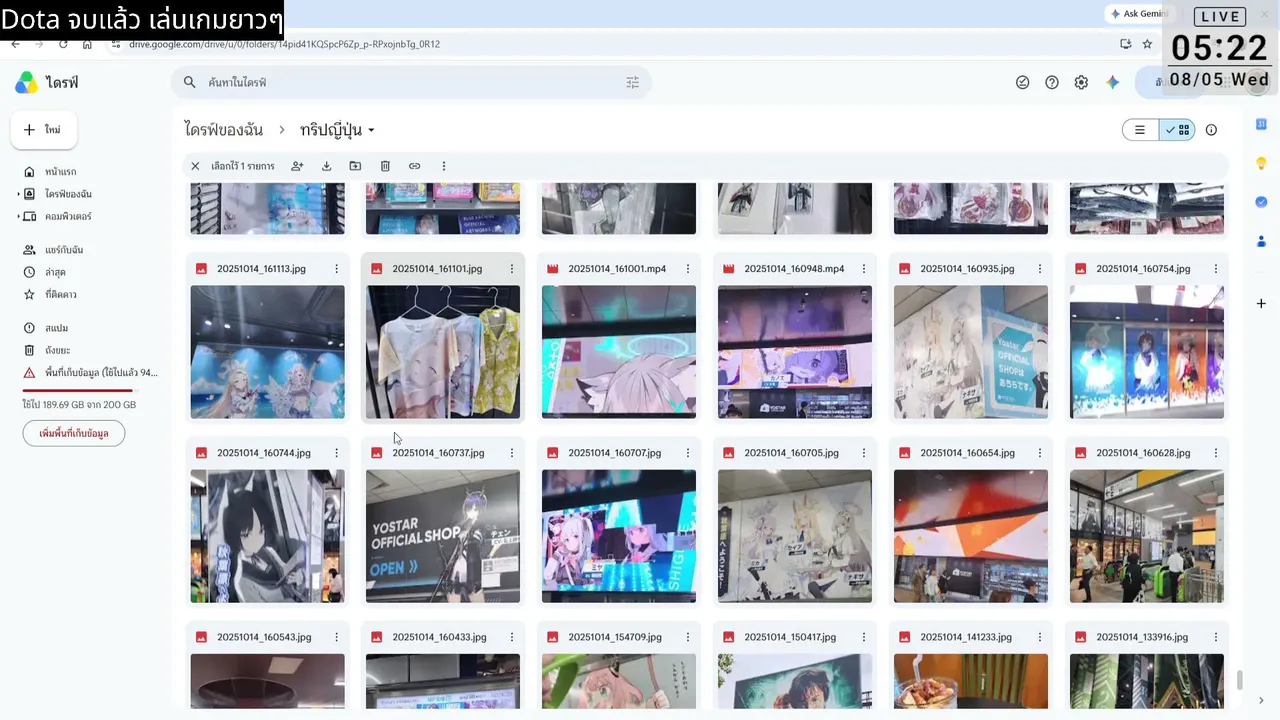Open more options for 20251014_133916.jpg
The image size is (1280, 720).
point(1216,637)
